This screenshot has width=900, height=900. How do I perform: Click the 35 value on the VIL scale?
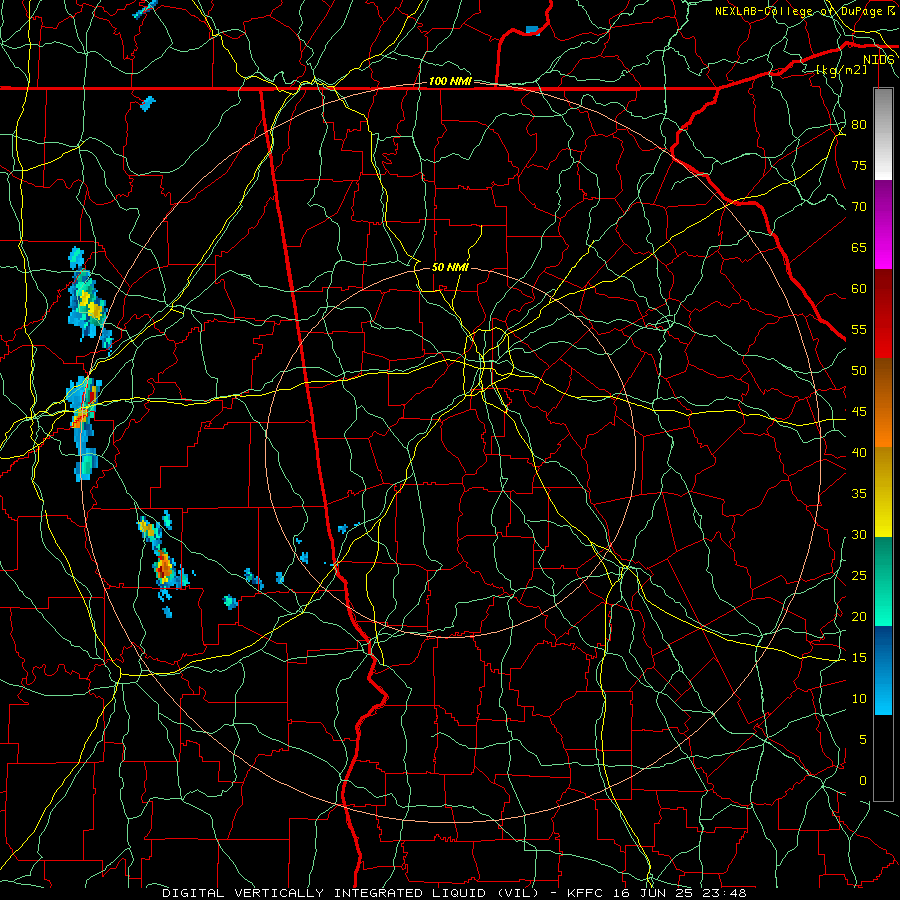859,494
